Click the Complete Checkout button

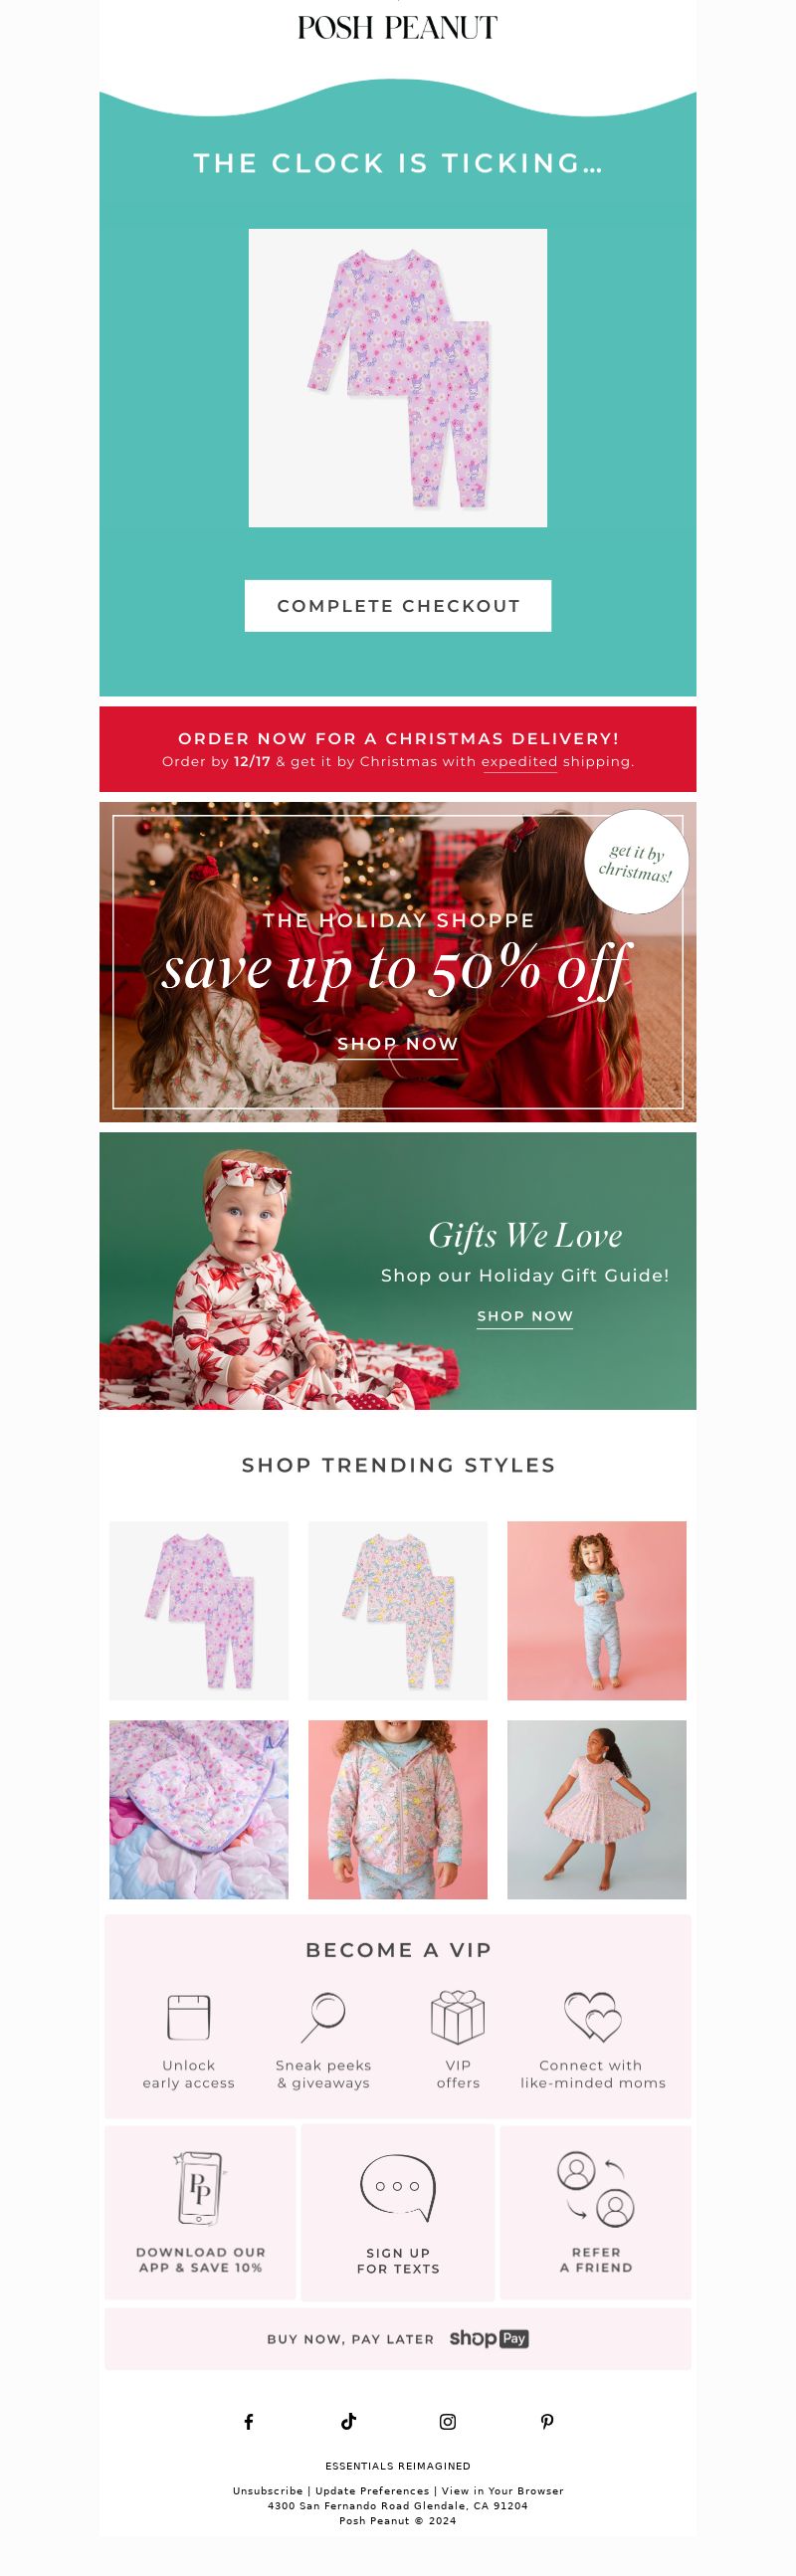click(398, 606)
